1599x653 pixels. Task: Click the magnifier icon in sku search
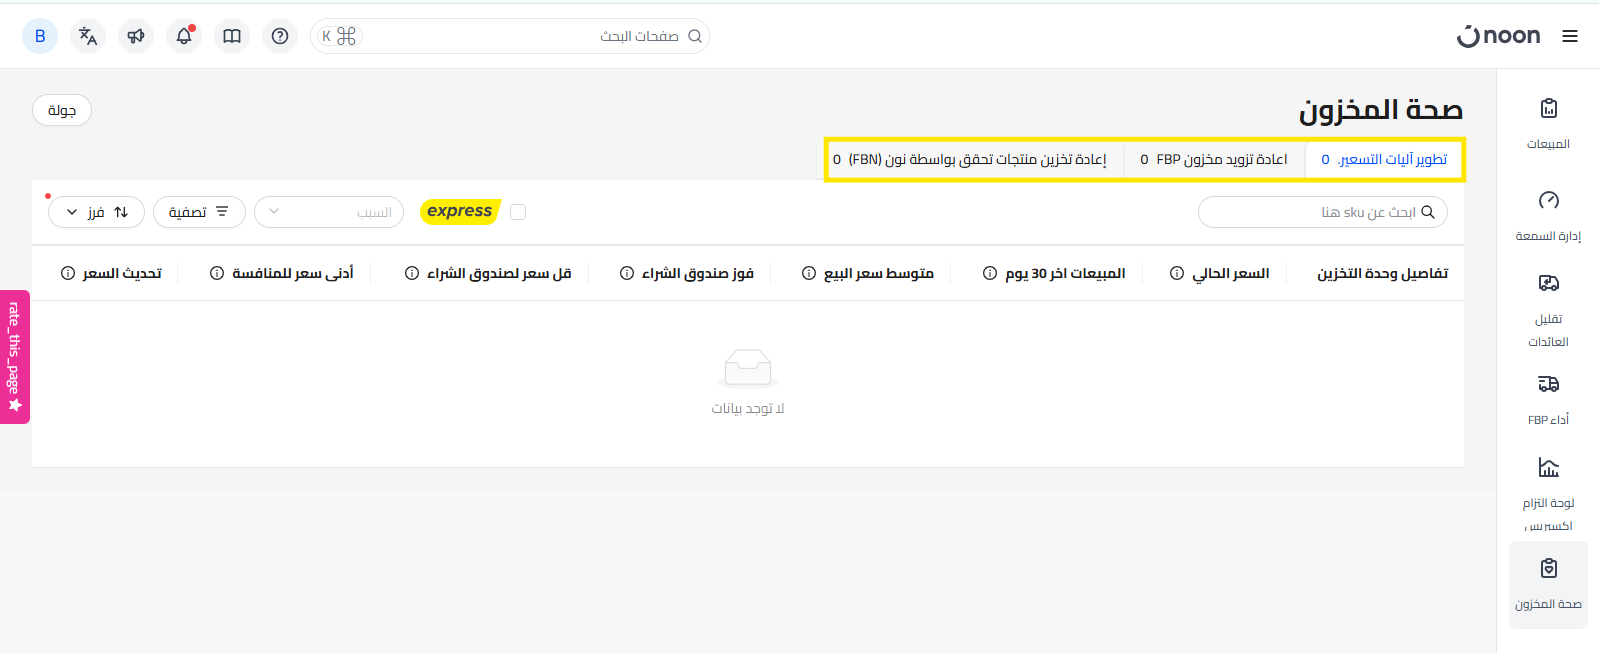point(1428,212)
